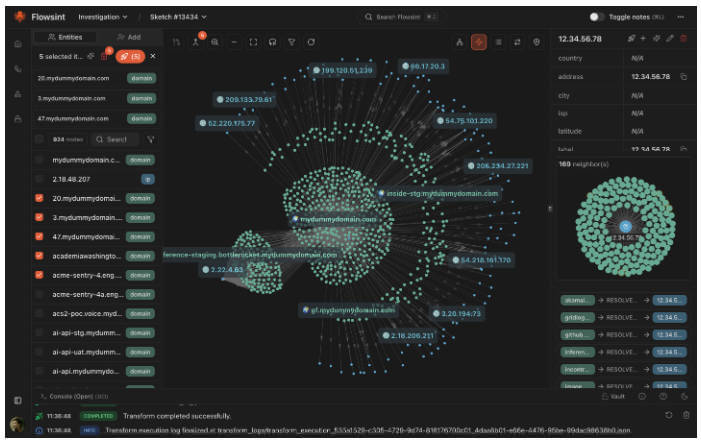Click the neighbors mini graph thumbnail
The image size is (701, 443).
tap(625, 226)
